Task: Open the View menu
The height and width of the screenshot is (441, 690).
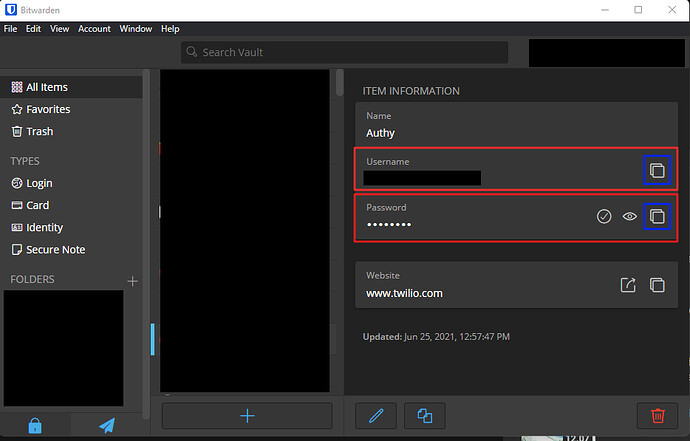Action: 59,29
